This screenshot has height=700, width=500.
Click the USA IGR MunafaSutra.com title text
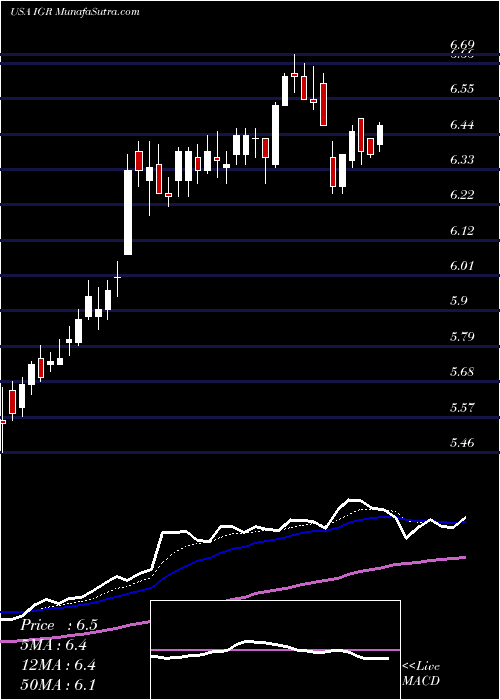pos(75,12)
